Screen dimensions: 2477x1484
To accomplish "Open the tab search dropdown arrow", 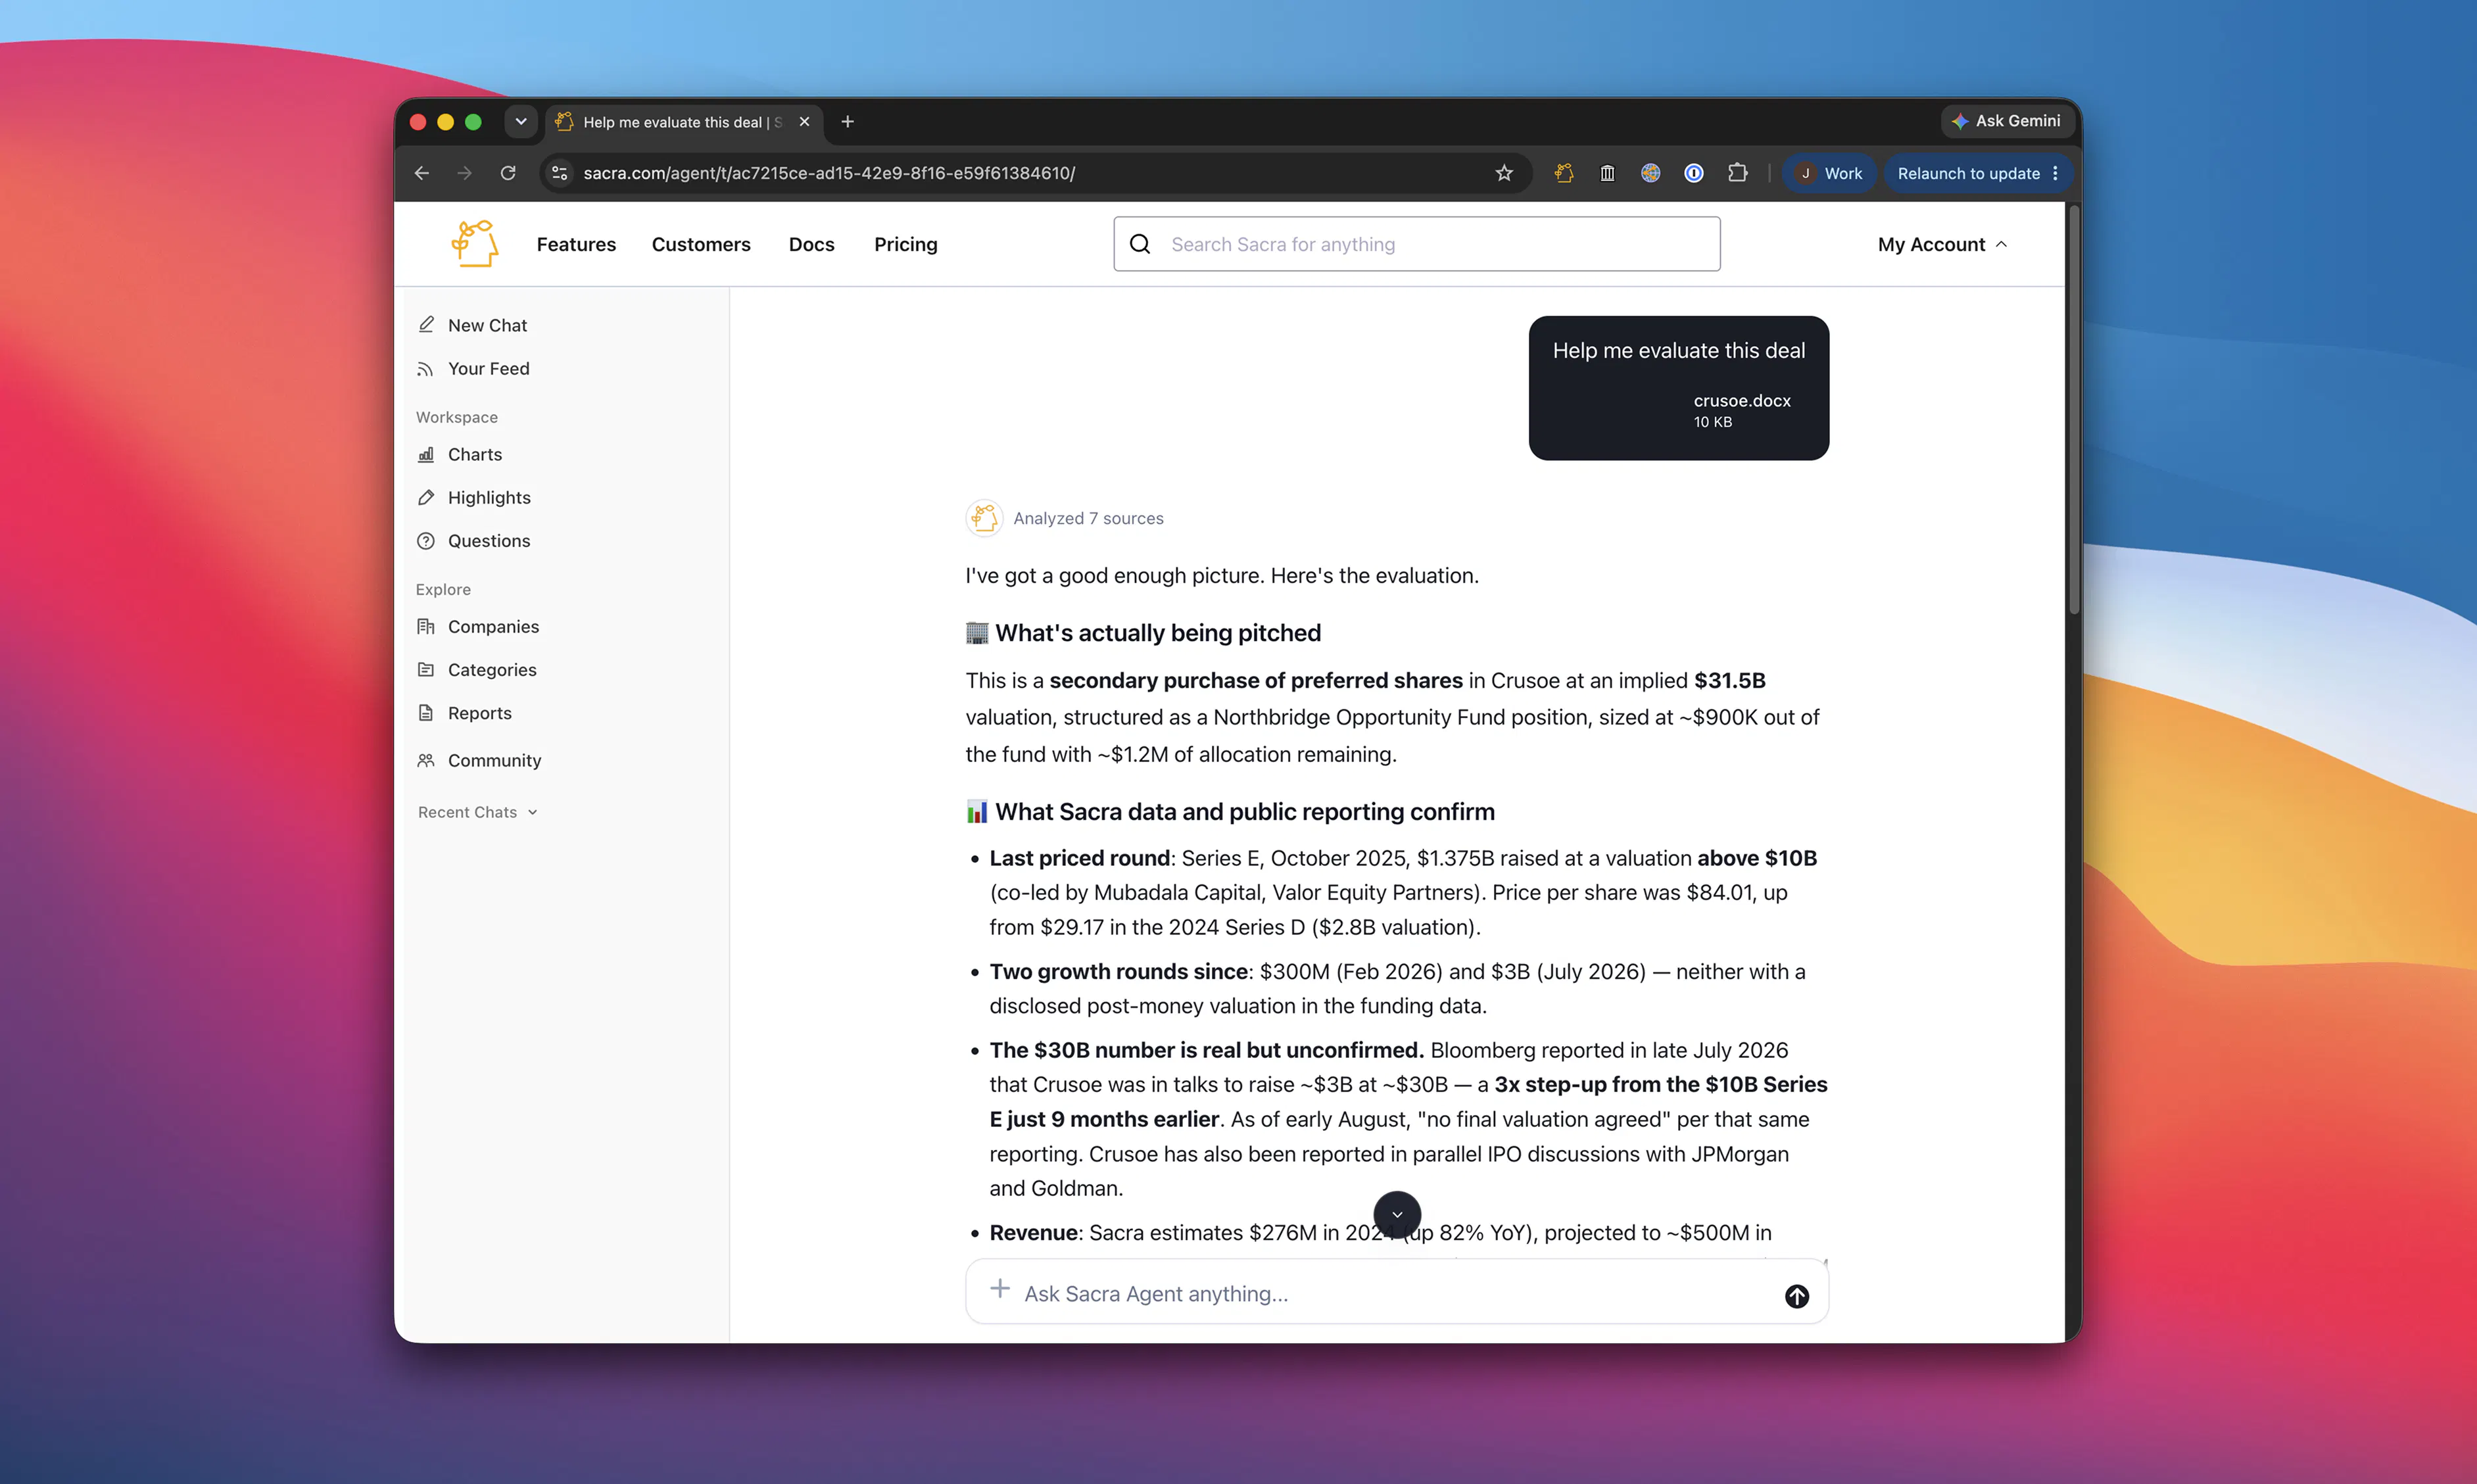I will (521, 122).
